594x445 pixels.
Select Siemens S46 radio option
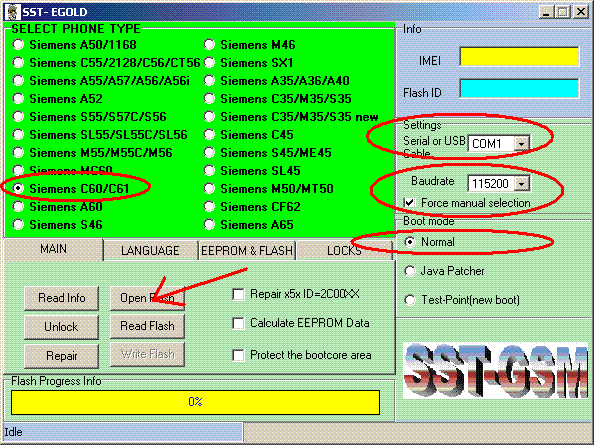pos(18,225)
